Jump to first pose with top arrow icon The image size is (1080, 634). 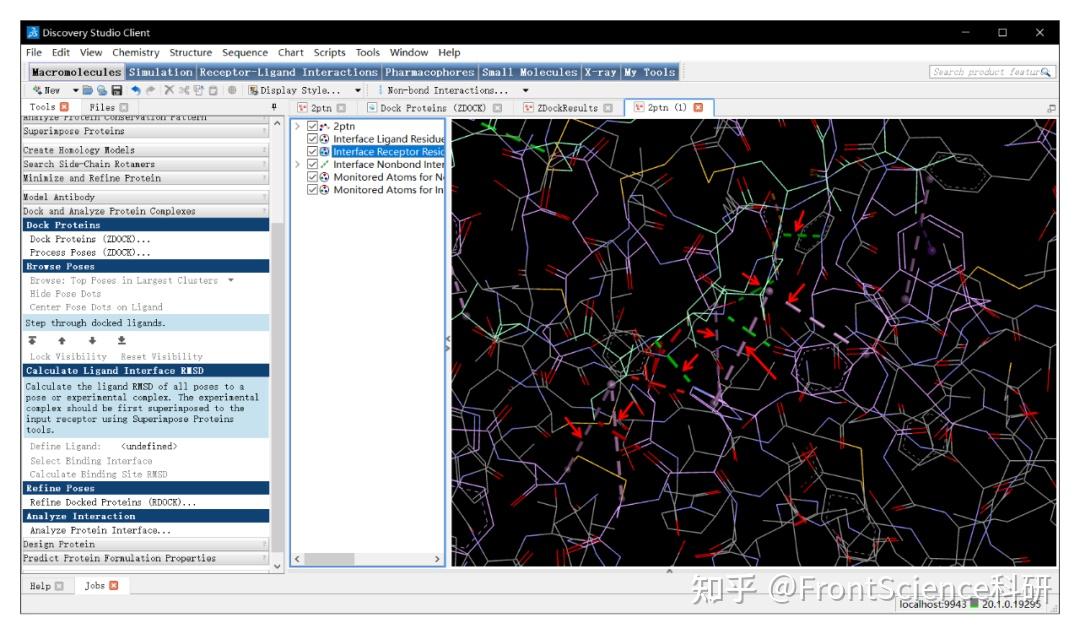(32, 340)
